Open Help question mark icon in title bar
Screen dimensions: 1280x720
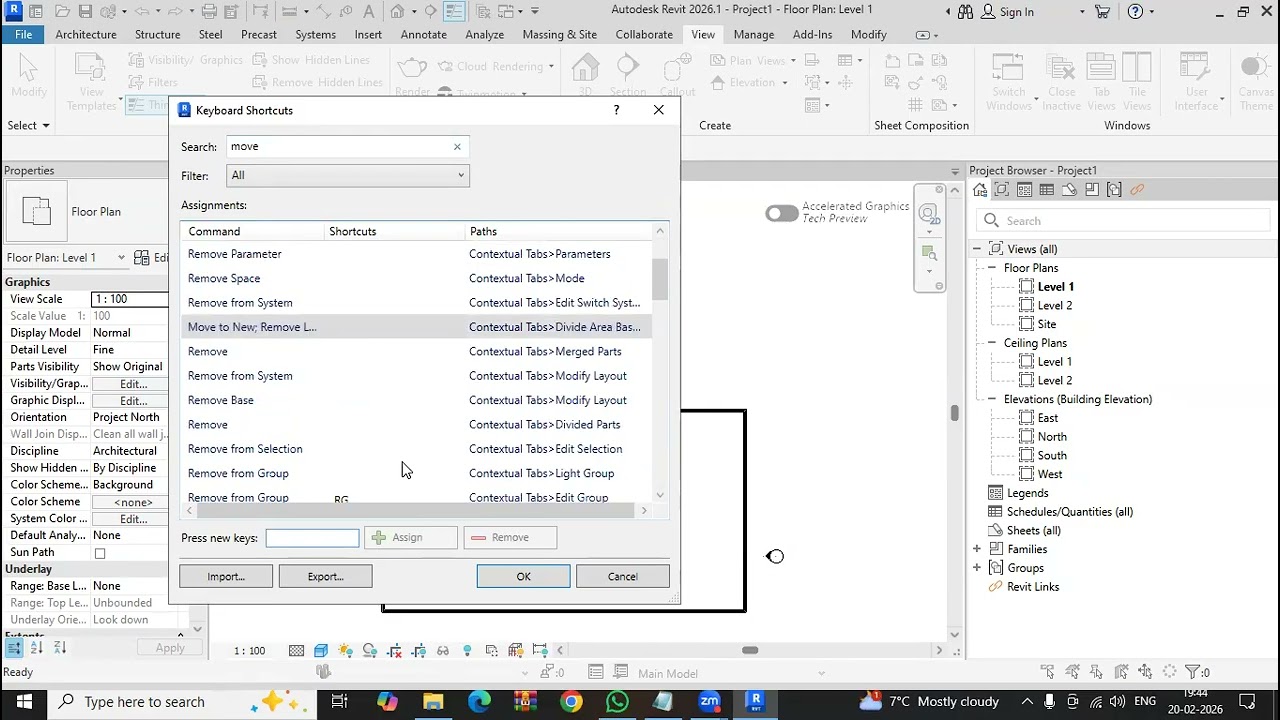click(x=1135, y=12)
